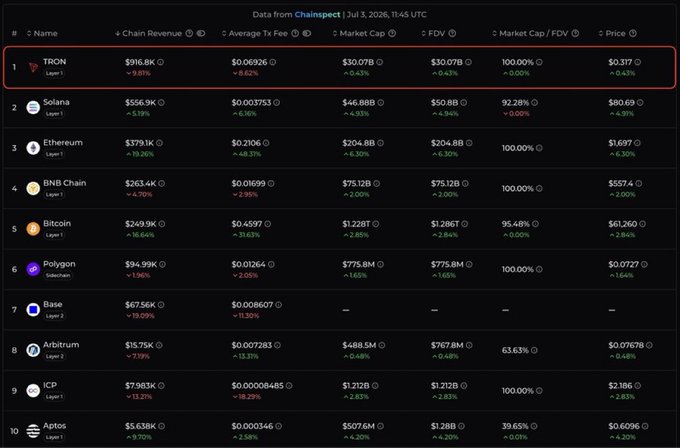Open Market Cap header help icon

coord(392,33)
